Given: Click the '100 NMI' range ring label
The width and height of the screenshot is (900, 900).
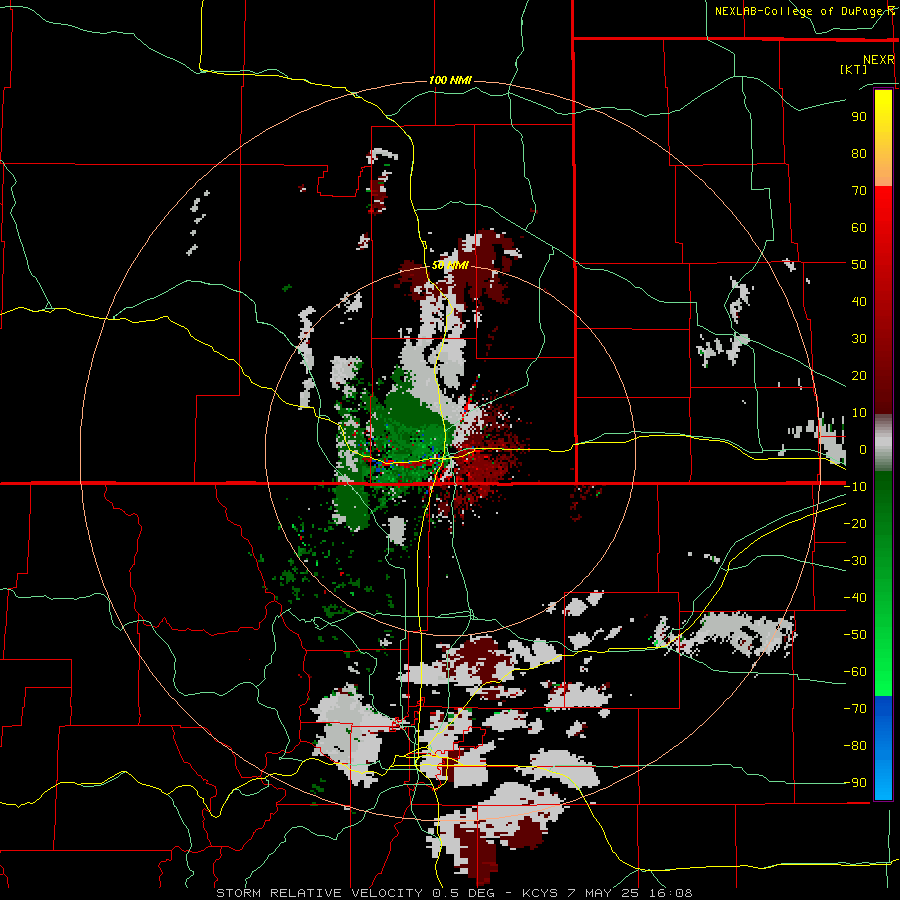Looking at the screenshot, I should coord(450,80).
